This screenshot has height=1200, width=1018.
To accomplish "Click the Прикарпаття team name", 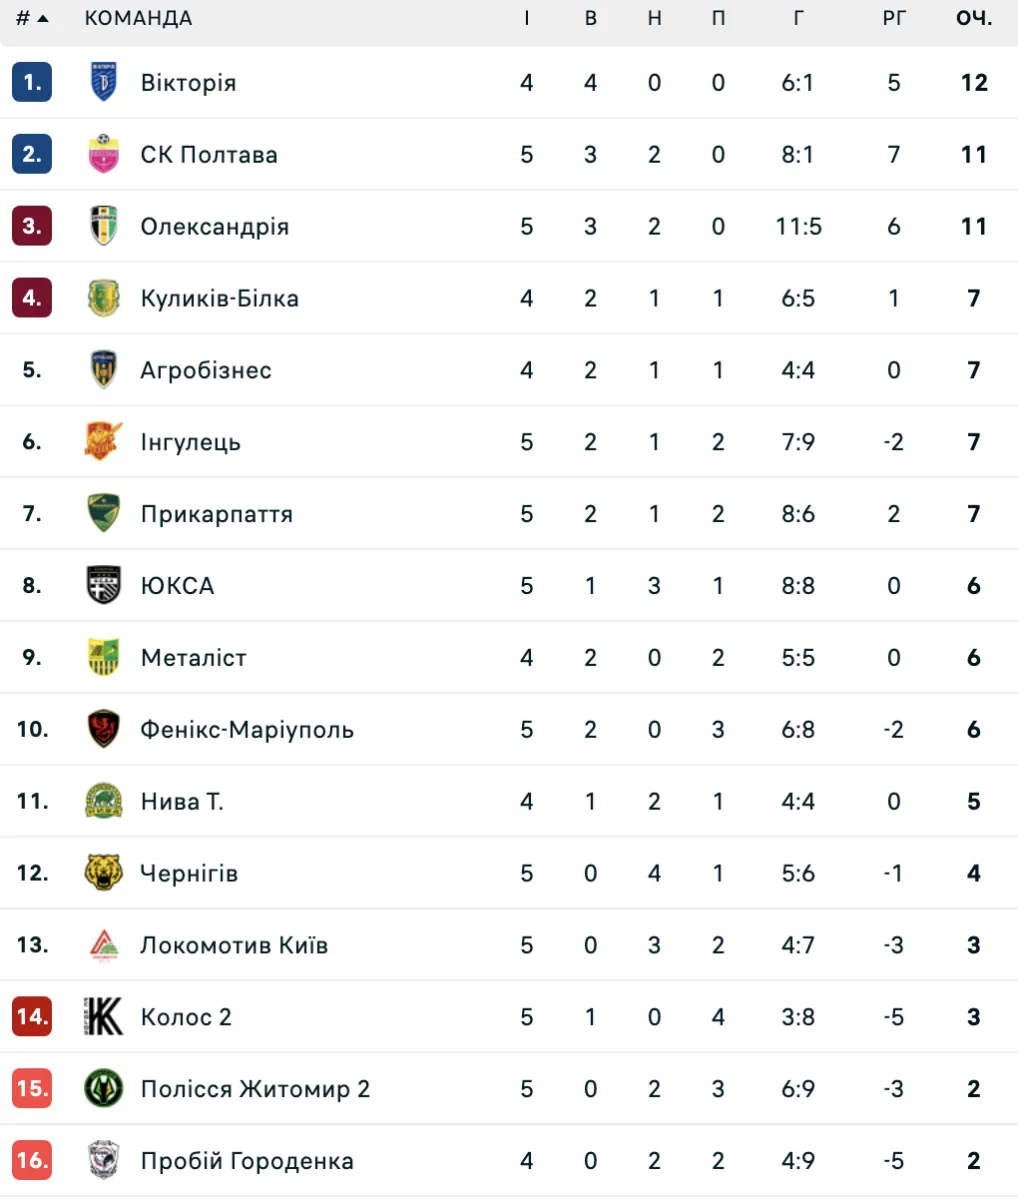I will [217, 514].
